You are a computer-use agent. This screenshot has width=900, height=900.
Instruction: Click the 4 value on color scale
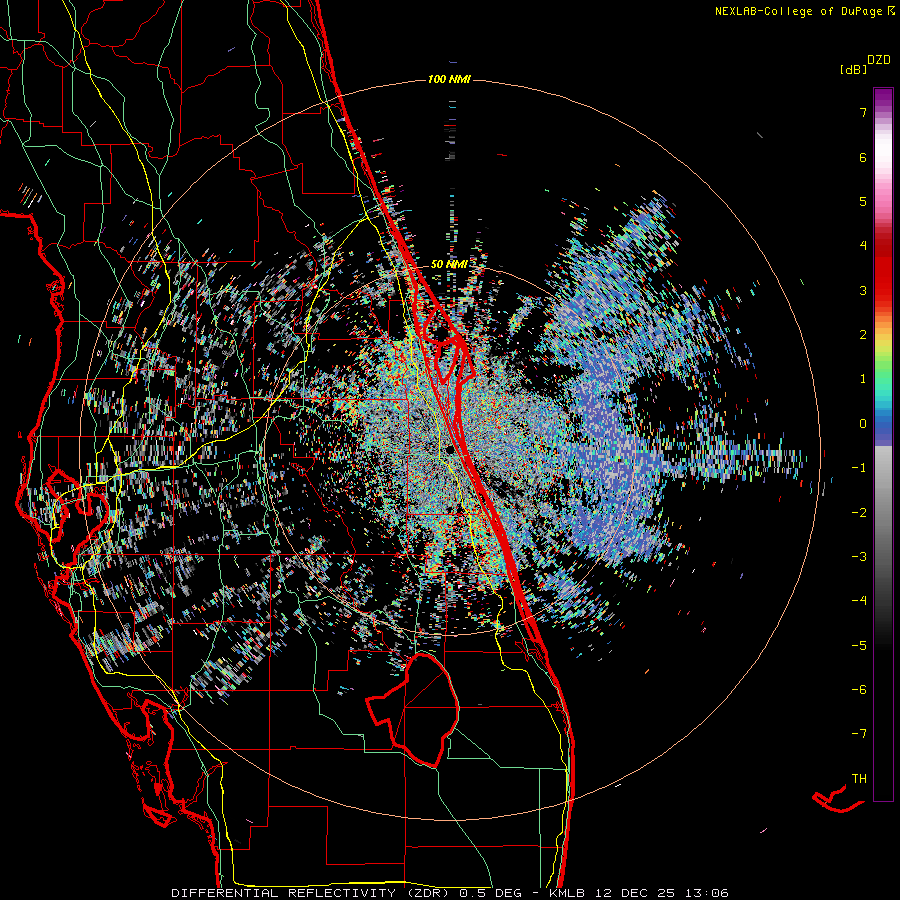point(863,246)
